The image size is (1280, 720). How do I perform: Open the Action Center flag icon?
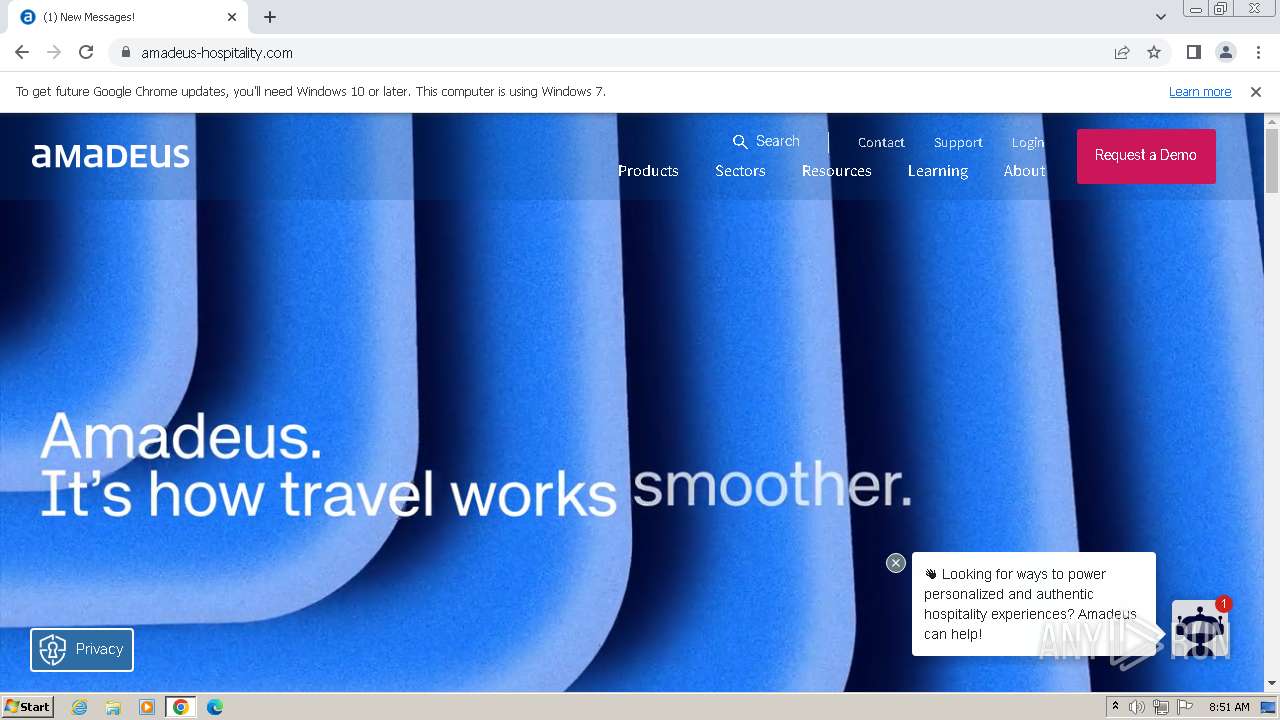pos(1185,707)
